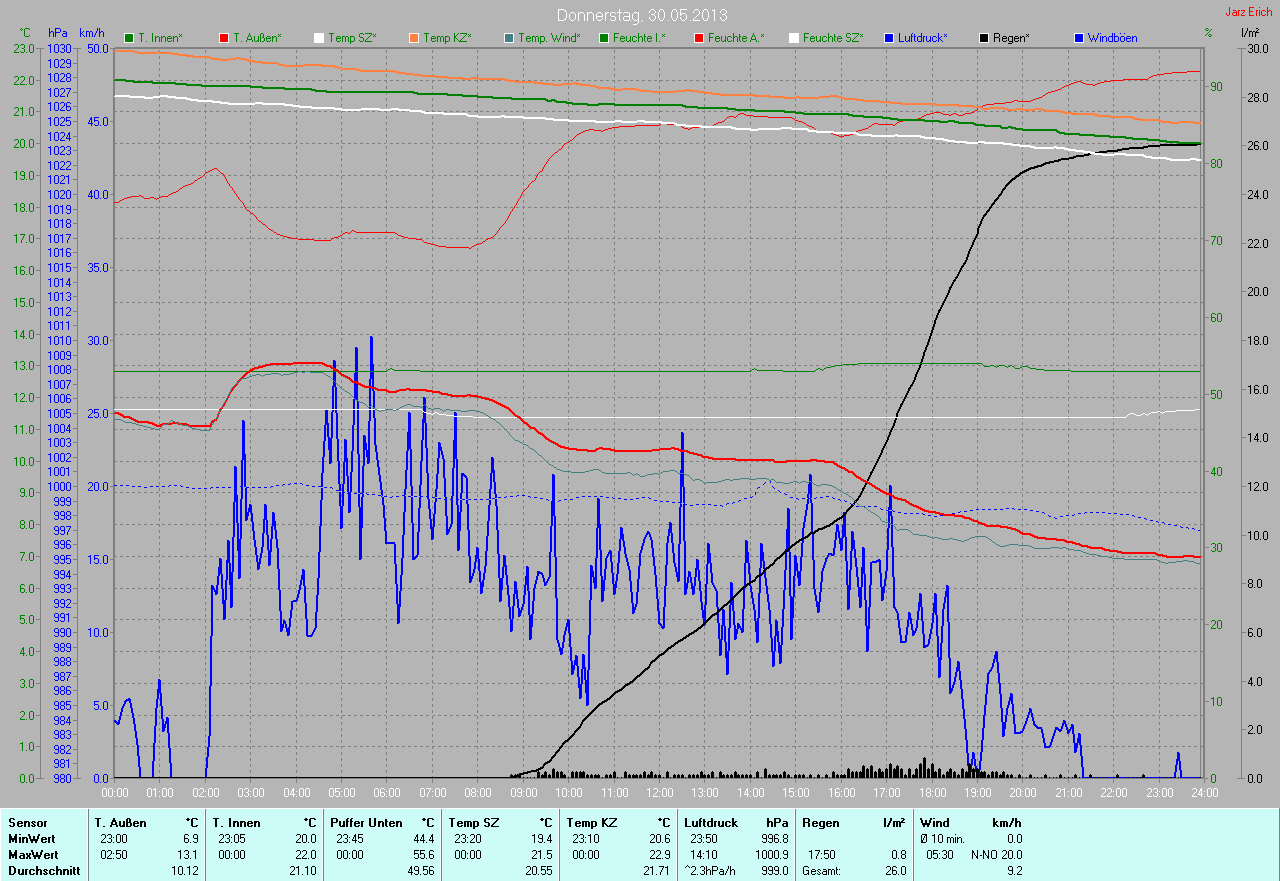This screenshot has width=1280, height=881.
Task: Click the blue Luftdruck legend square
Action: point(889,38)
